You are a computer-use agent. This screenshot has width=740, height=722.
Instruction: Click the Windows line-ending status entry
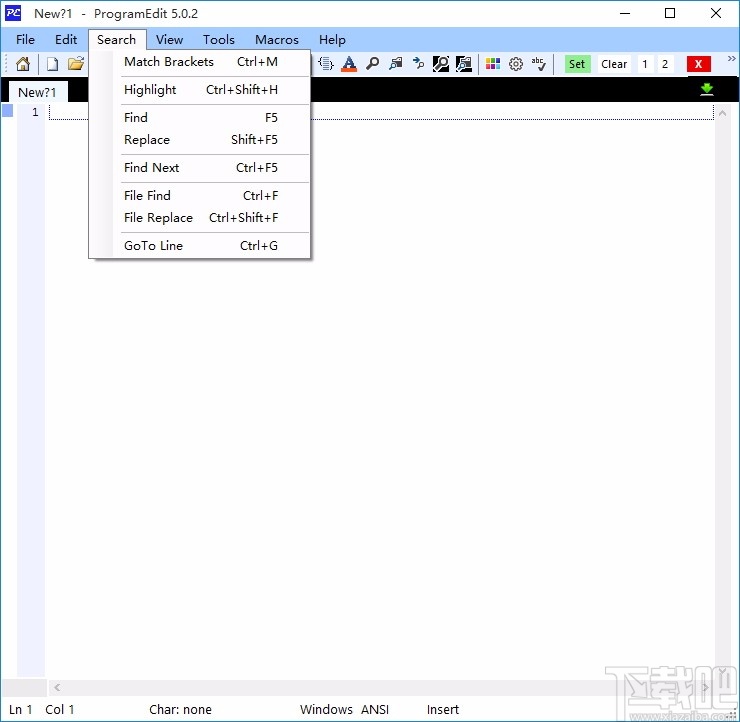(x=326, y=709)
